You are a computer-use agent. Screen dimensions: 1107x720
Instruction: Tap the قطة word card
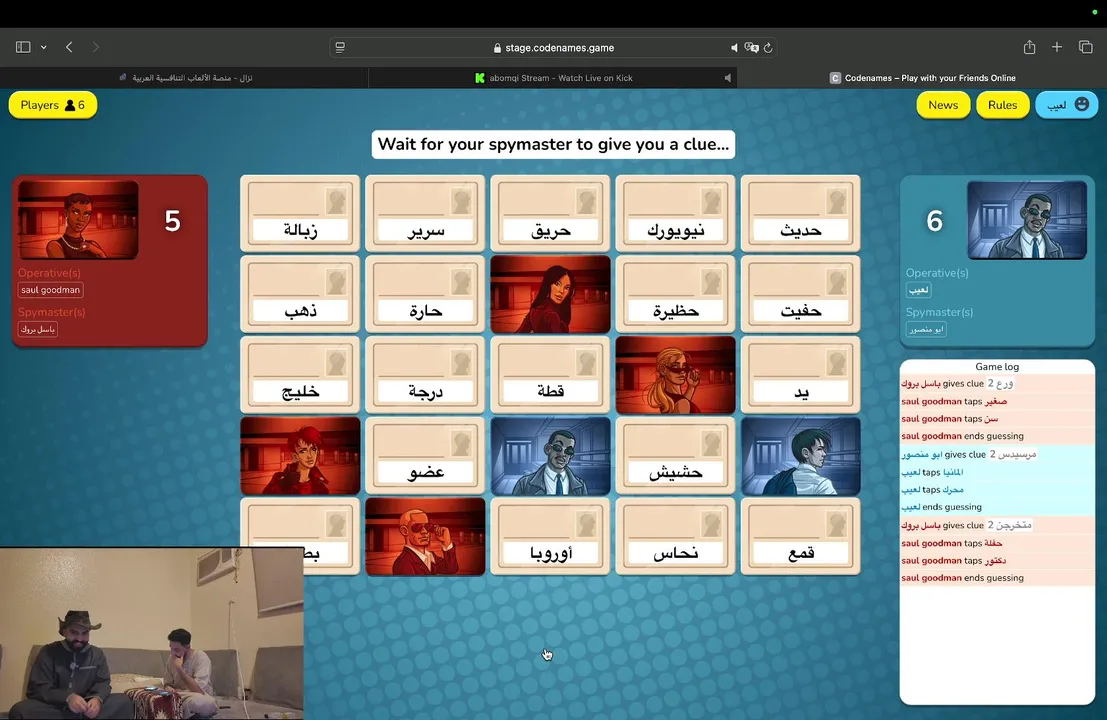point(550,375)
